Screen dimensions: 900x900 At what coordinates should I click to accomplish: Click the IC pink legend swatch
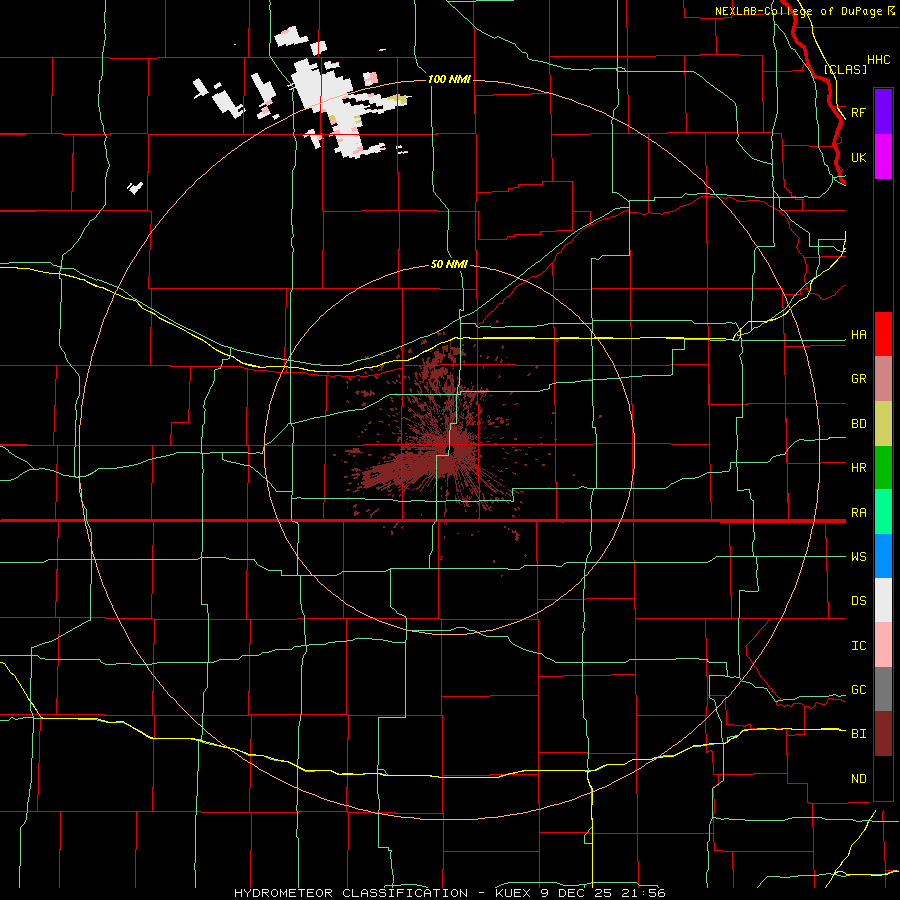point(883,645)
